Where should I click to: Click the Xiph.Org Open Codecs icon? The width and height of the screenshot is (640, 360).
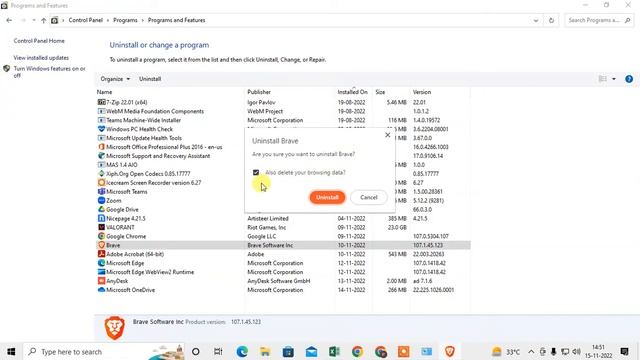(101, 174)
